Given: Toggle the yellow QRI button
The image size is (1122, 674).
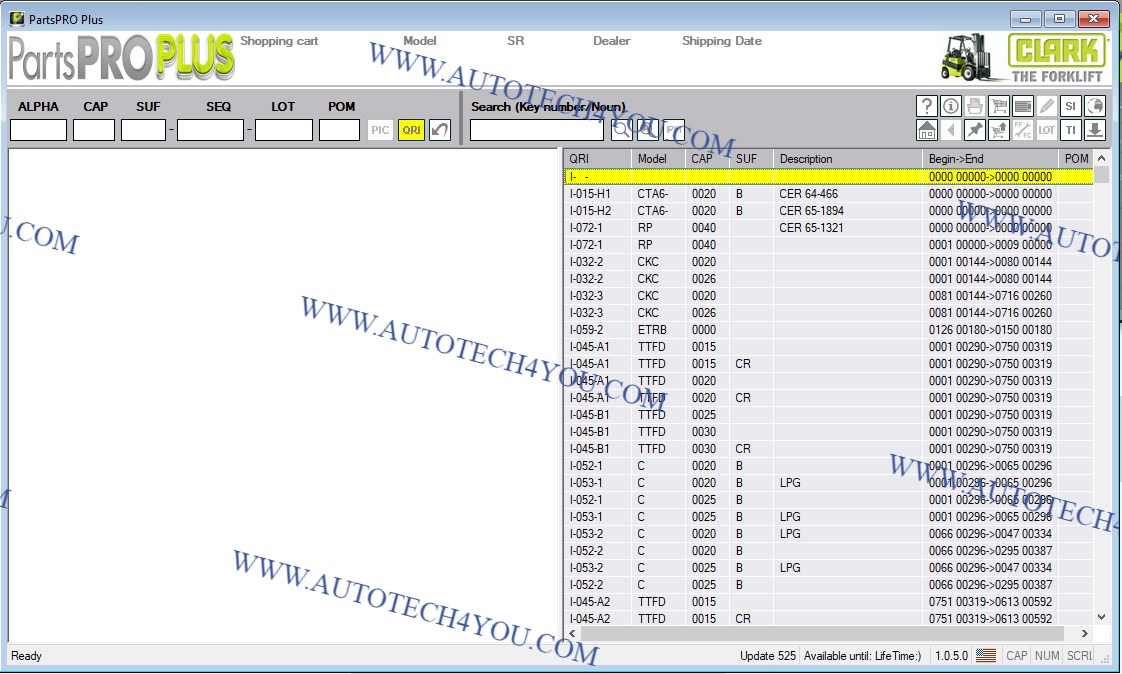Looking at the screenshot, I should (410, 130).
